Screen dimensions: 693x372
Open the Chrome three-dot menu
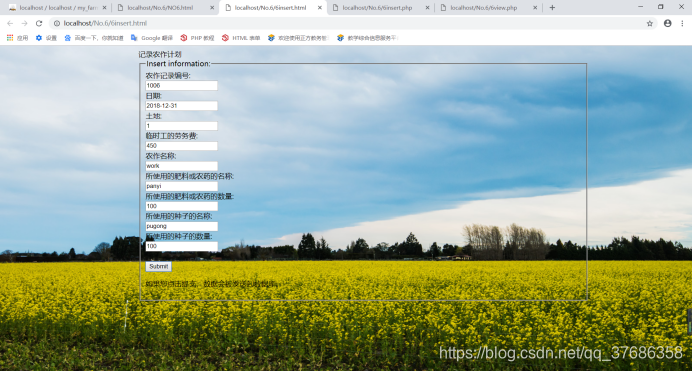(x=682, y=23)
